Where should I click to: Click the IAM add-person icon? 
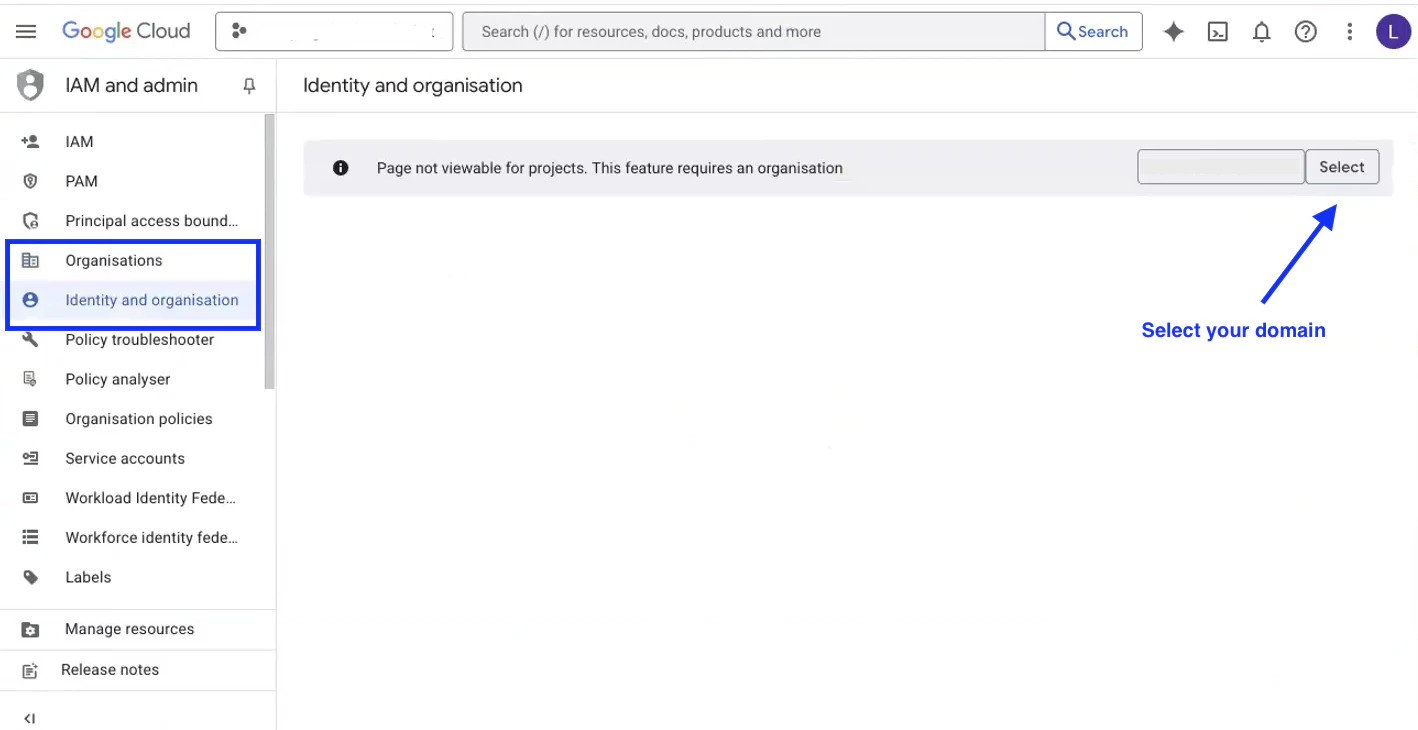pyautogui.click(x=31, y=142)
